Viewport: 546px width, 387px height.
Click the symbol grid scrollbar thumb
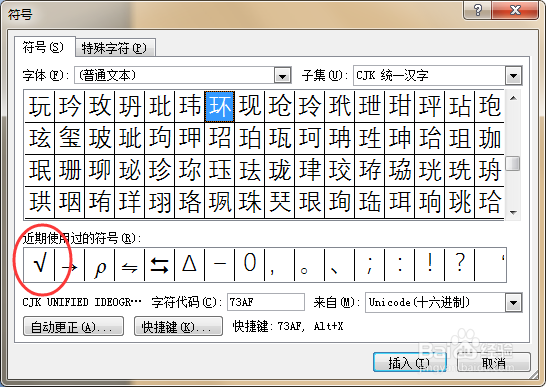(x=513, y=163)
